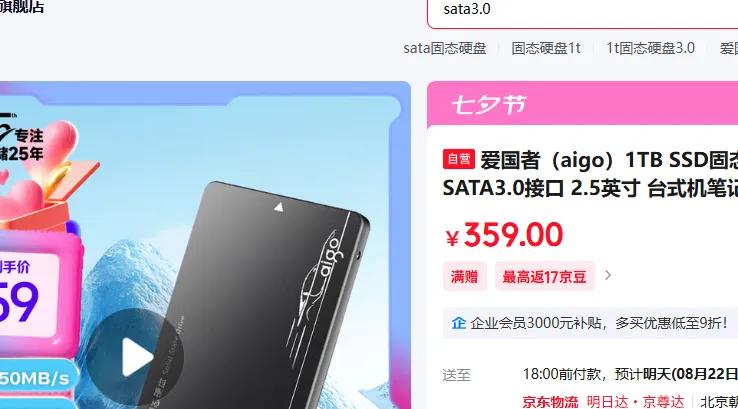Screen dimensions: 738x409
Task: Click the red 自营 badge
Action: pyautogui.click(x=458, y=159)
